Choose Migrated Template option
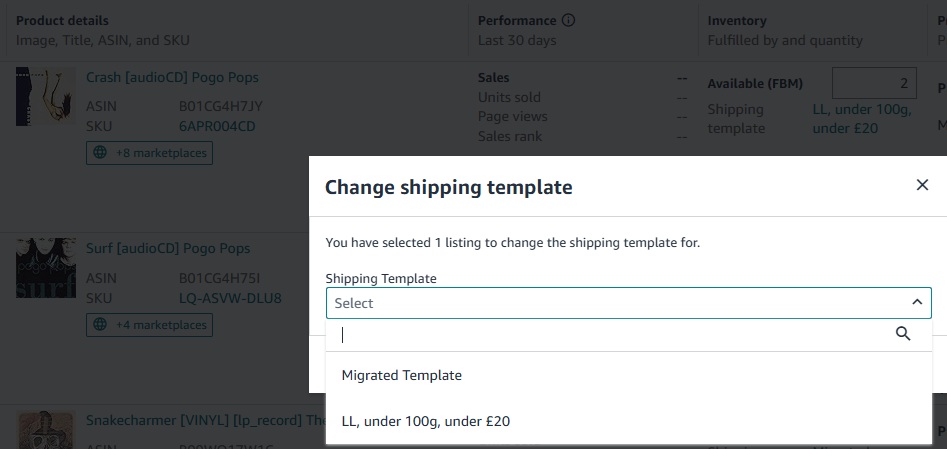This screenshot has width=947, height=449. pyautogui.click(x=629, y=375)
